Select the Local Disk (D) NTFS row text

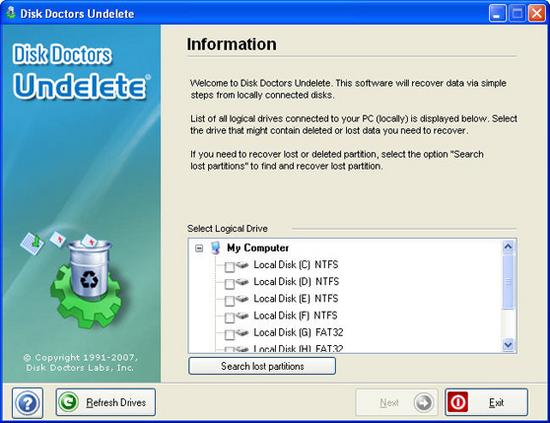tap(296, 281)
